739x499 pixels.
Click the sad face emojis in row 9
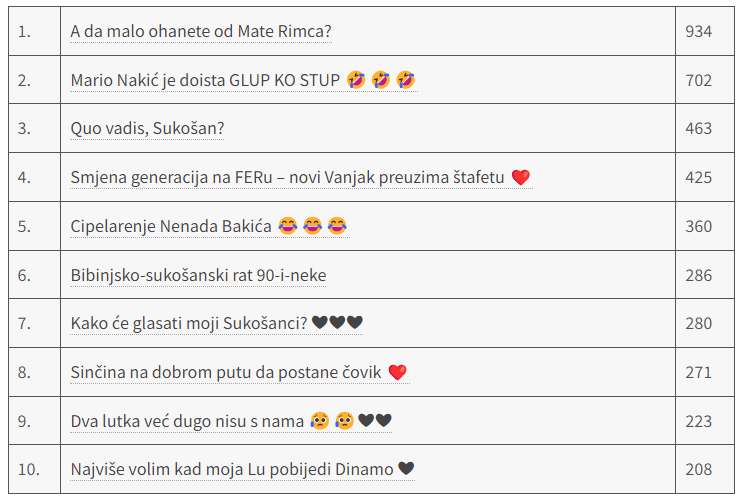tap(333, 422)
